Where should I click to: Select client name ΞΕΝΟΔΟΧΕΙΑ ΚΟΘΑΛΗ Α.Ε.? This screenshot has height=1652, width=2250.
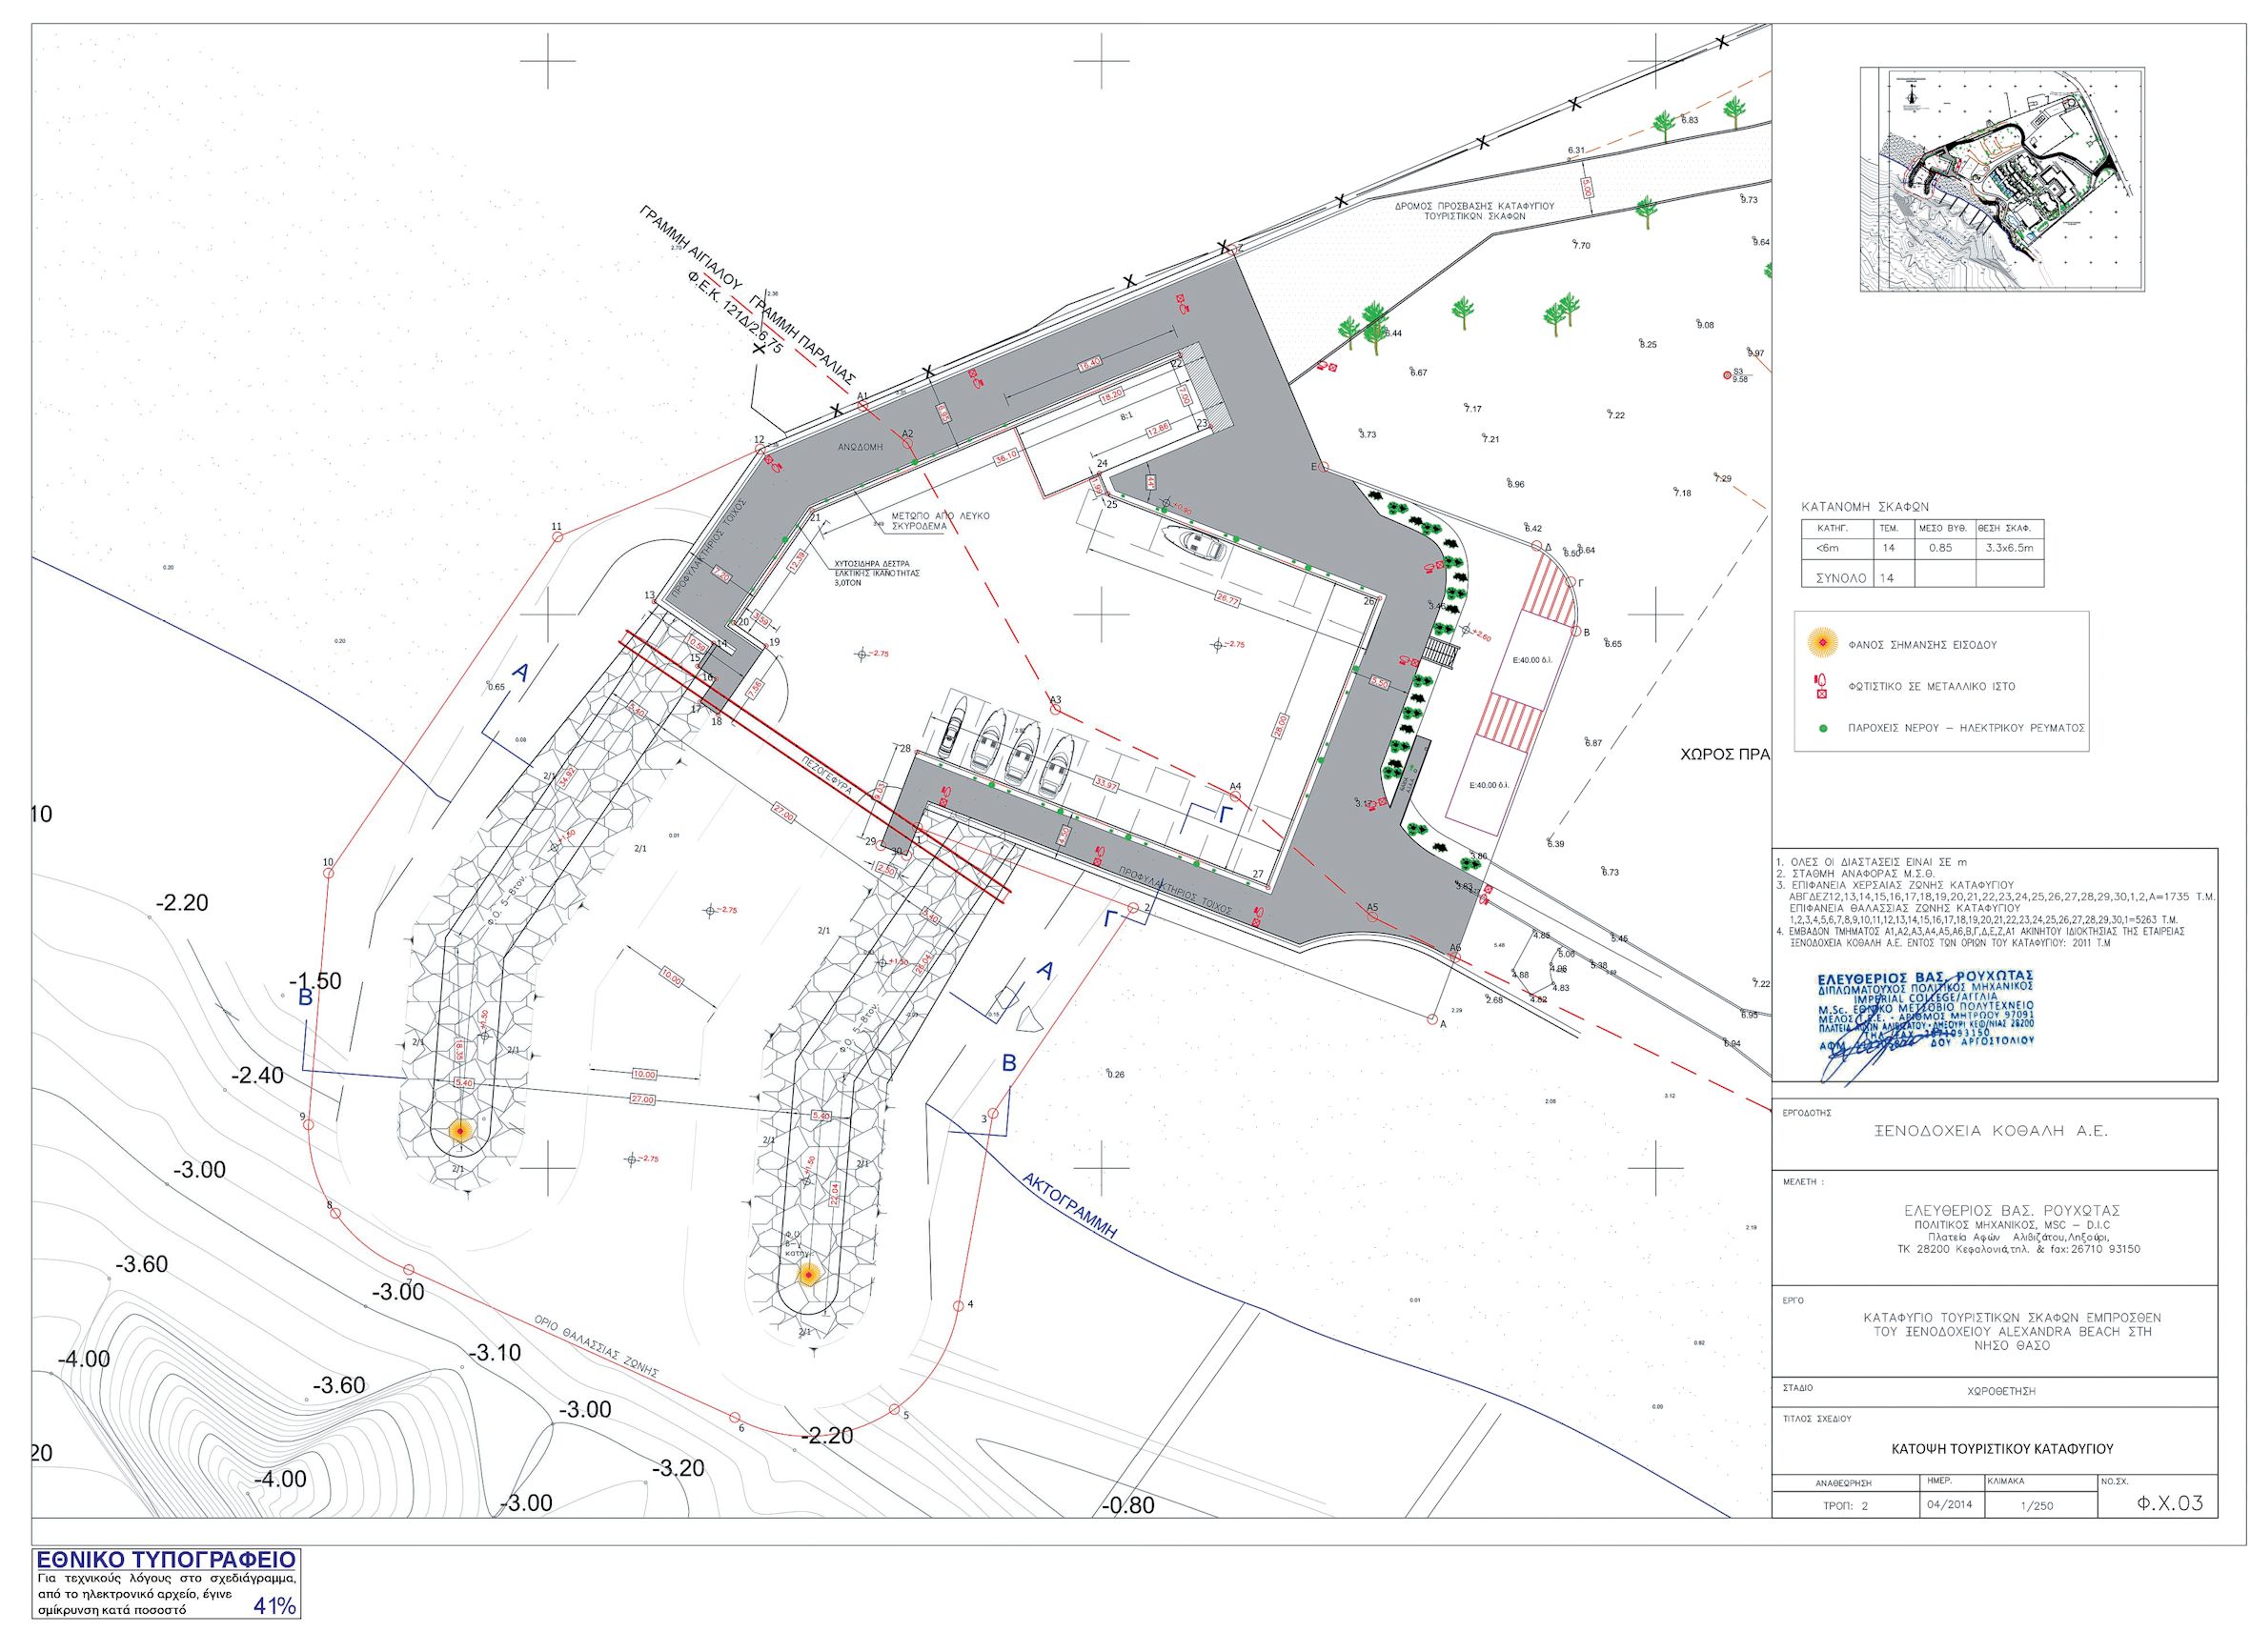(1993, 1132)
